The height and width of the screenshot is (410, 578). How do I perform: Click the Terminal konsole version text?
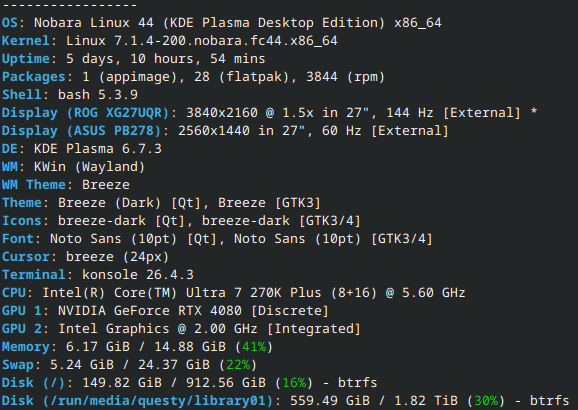point(138,275)
